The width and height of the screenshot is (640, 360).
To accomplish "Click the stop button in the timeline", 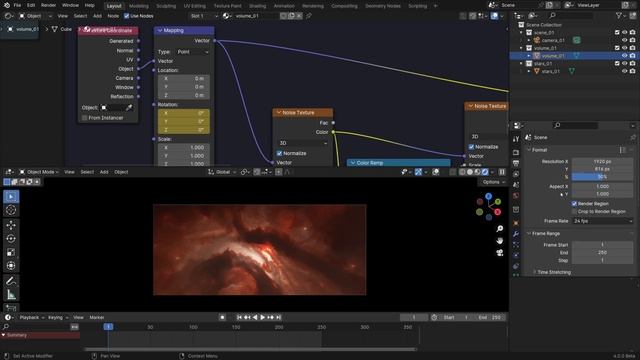I will (222, 317).
